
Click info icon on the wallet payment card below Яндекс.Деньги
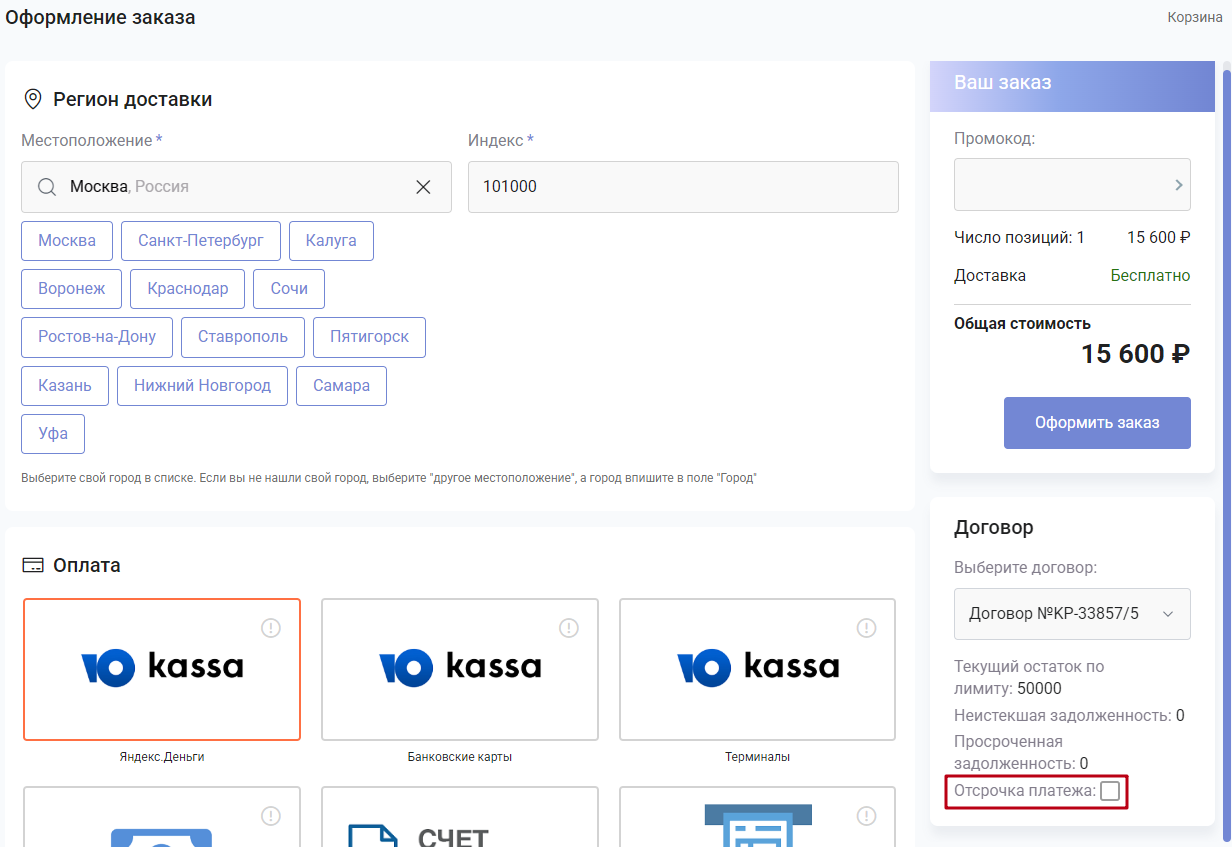pos(271,816)
